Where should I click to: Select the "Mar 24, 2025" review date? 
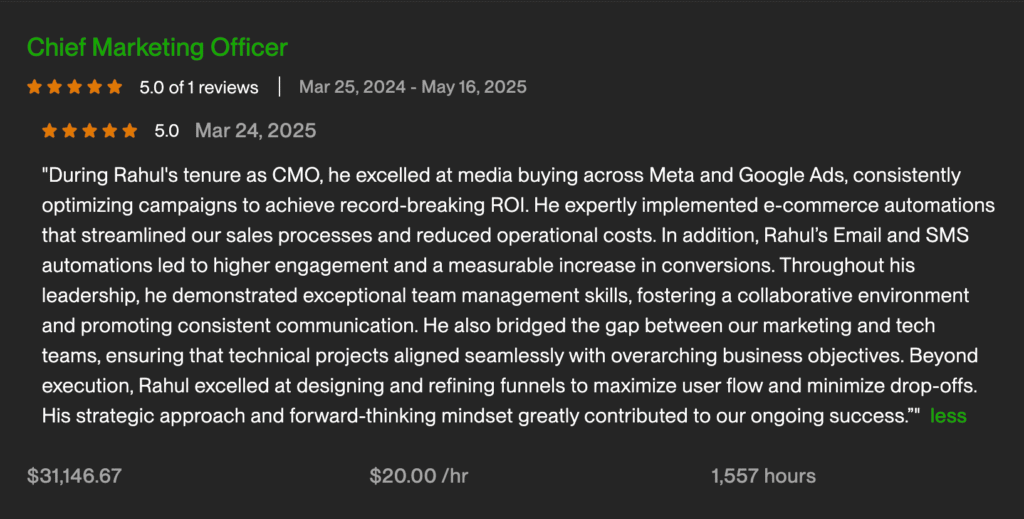click(255, 131)
